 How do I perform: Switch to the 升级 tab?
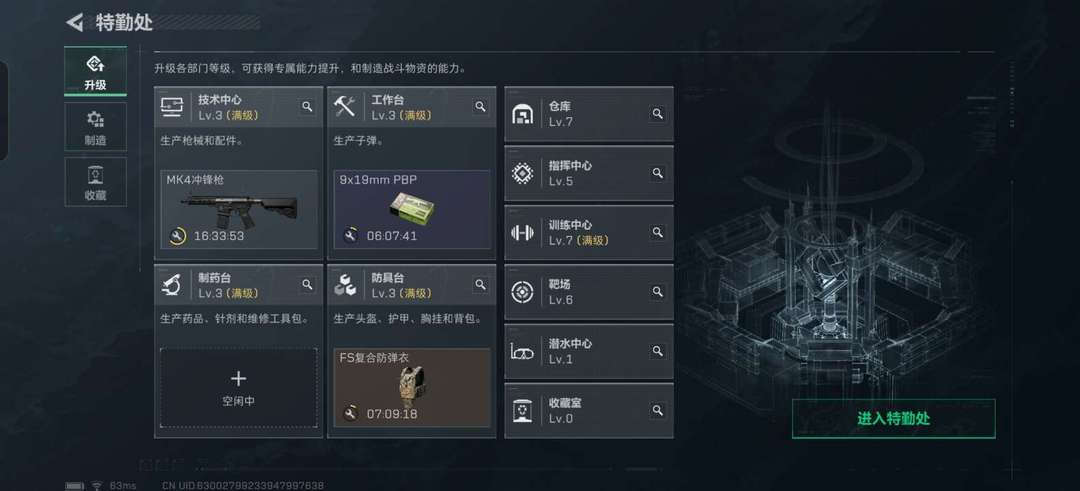click(95, 72)
